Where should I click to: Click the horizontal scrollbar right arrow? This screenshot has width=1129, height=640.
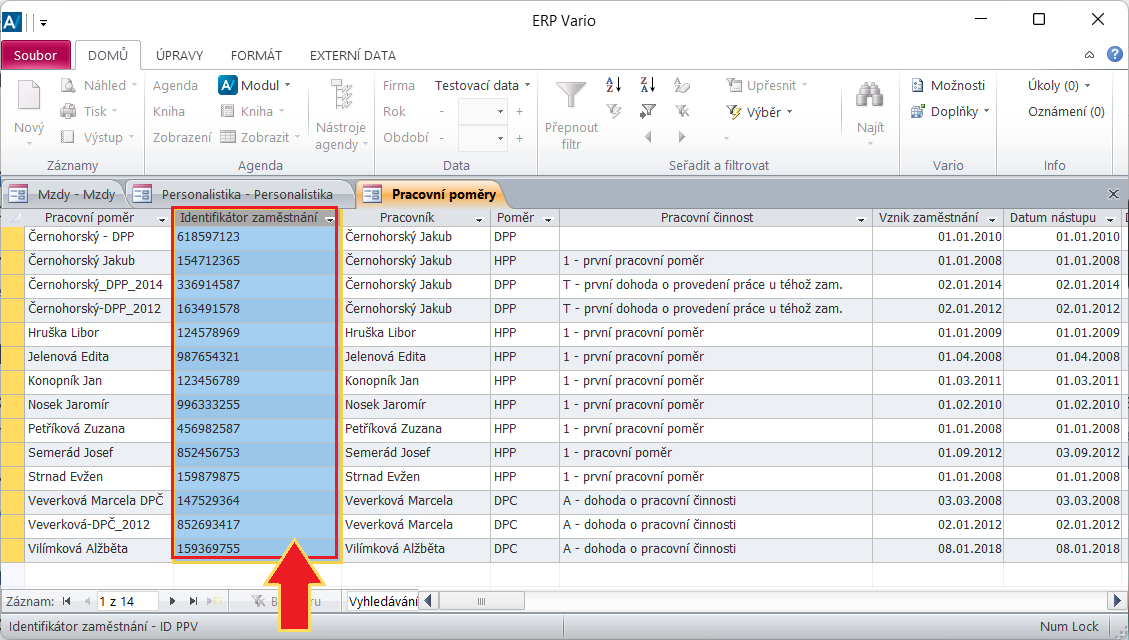[1118, 601]
